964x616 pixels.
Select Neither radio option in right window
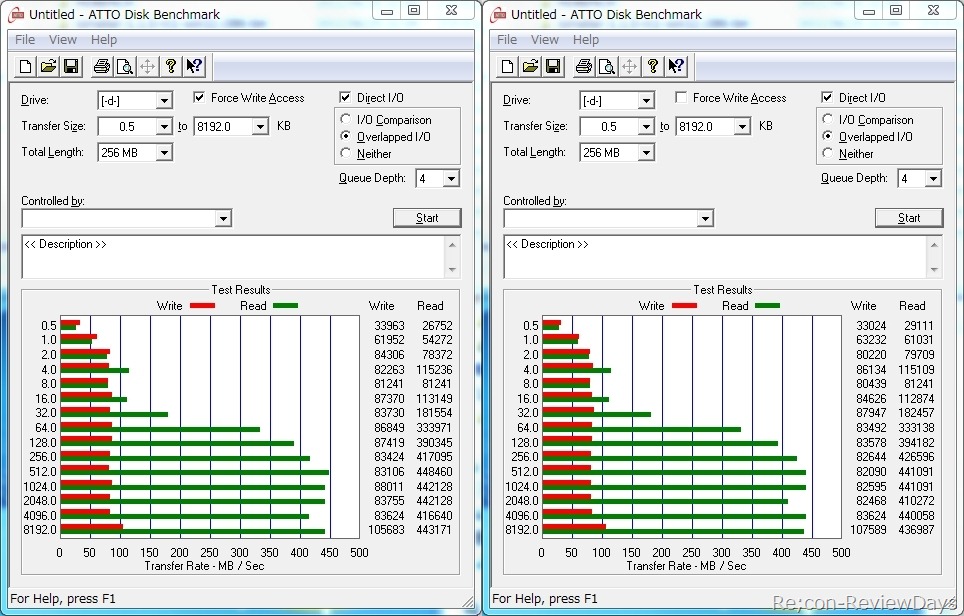coord(828,154)
